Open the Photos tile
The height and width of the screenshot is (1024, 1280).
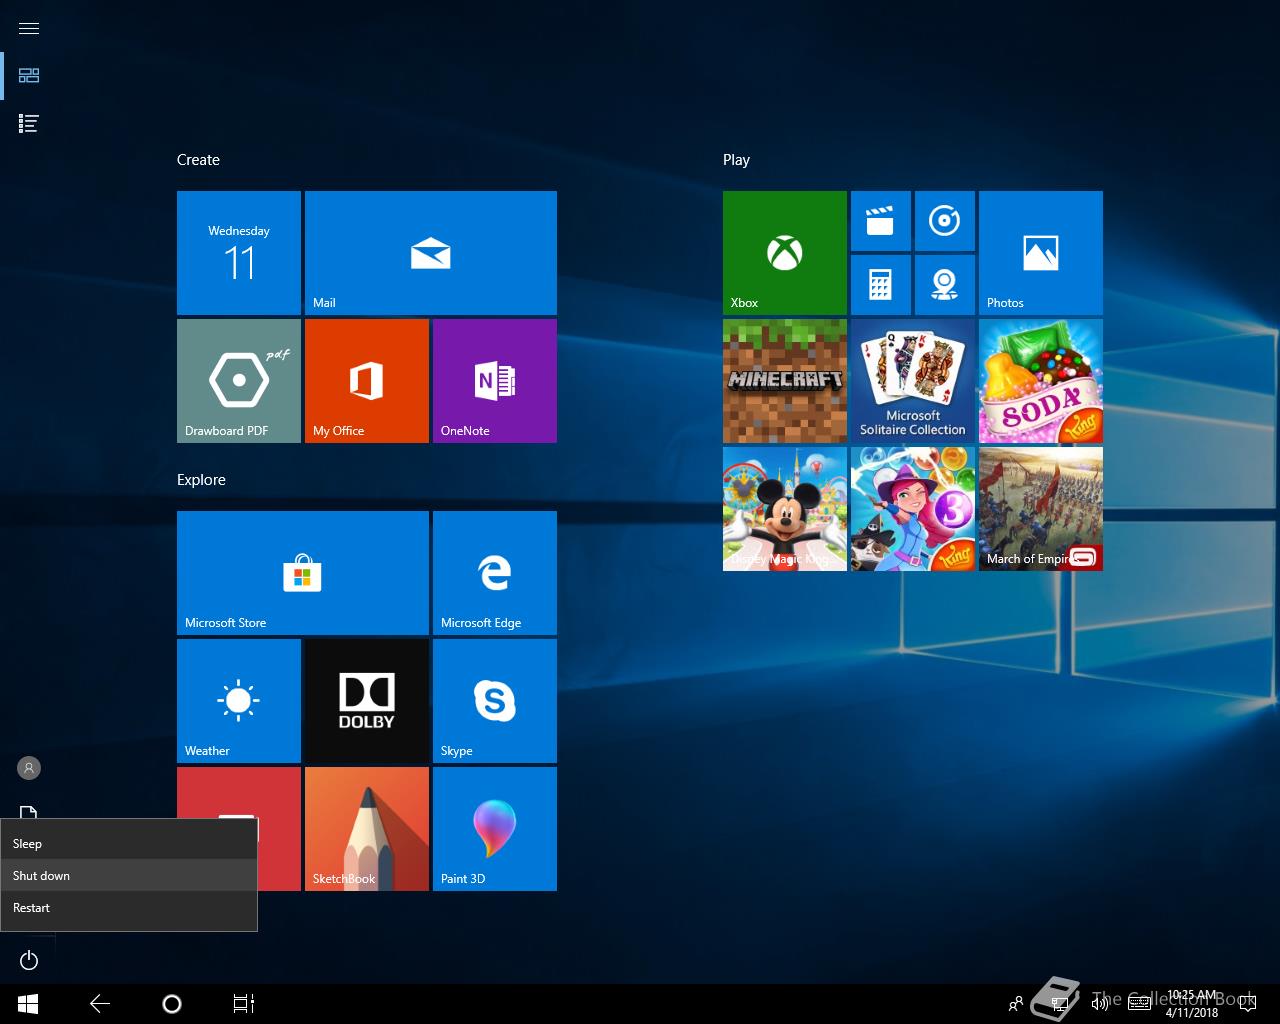point(1041,253)
